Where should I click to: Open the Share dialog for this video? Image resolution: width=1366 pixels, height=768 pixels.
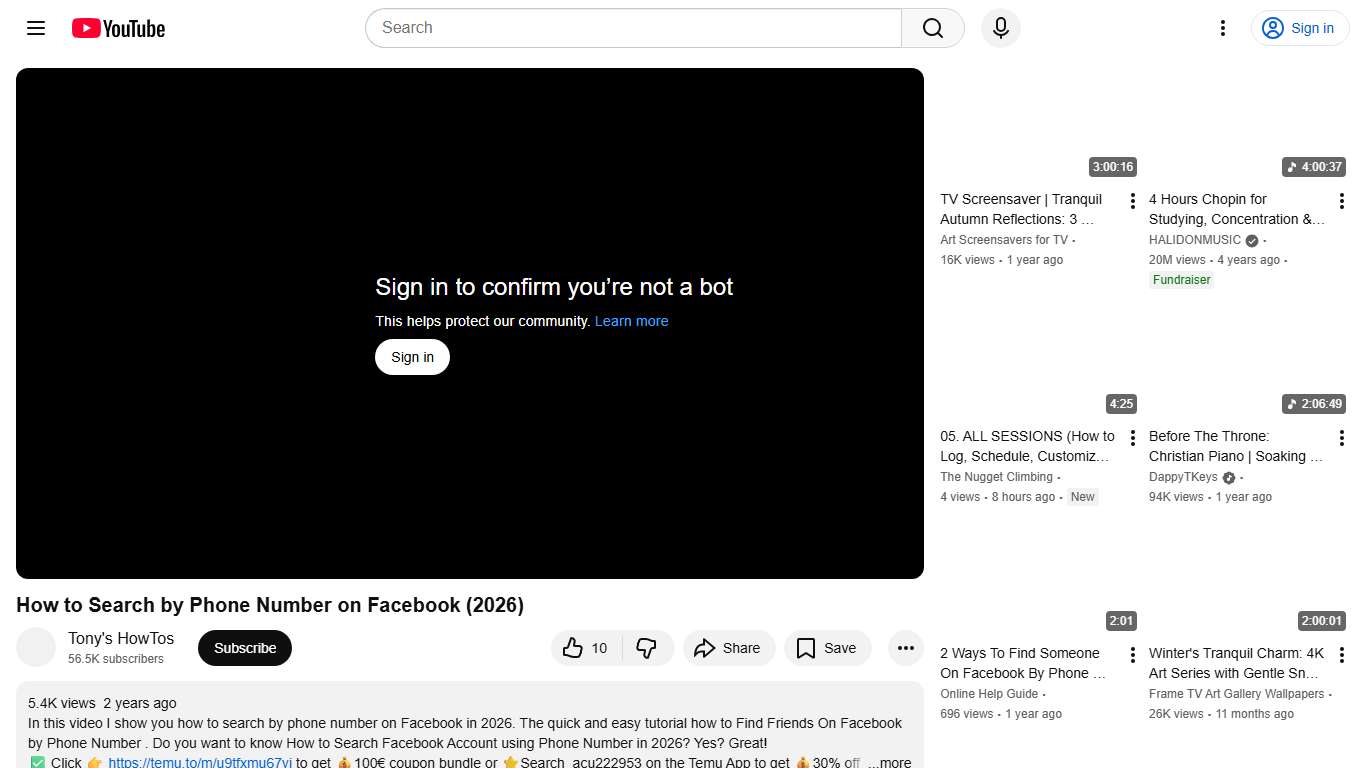coord(729,648)
